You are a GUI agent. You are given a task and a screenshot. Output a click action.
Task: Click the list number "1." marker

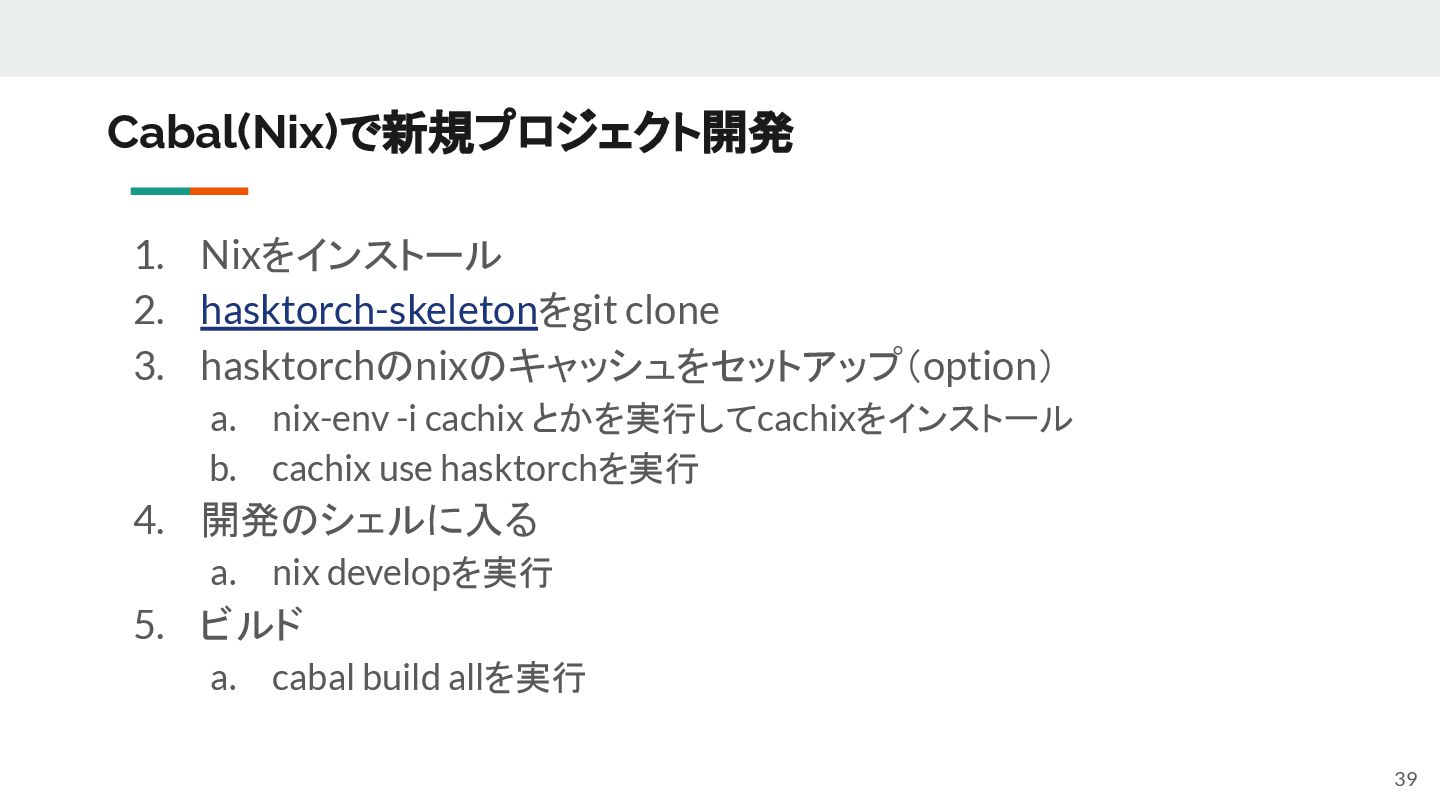point(148,256)
